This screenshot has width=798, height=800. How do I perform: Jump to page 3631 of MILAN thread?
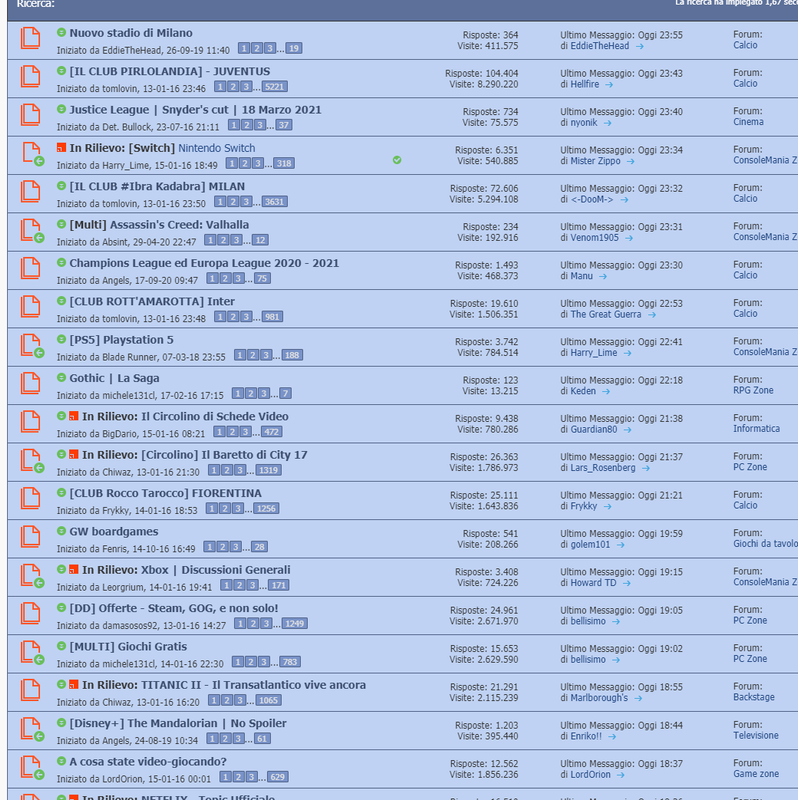tap(275, 202)
